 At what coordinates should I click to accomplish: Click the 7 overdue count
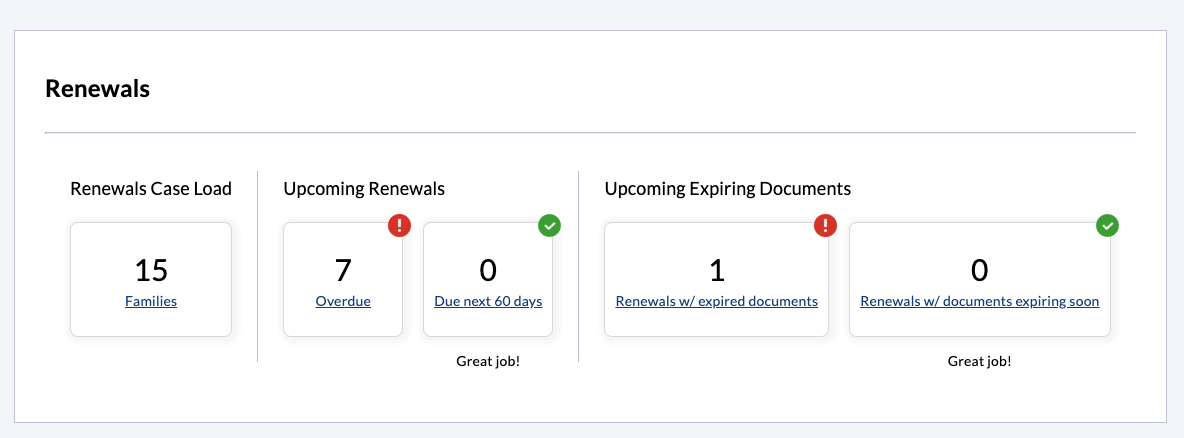(x=343, y=270)
